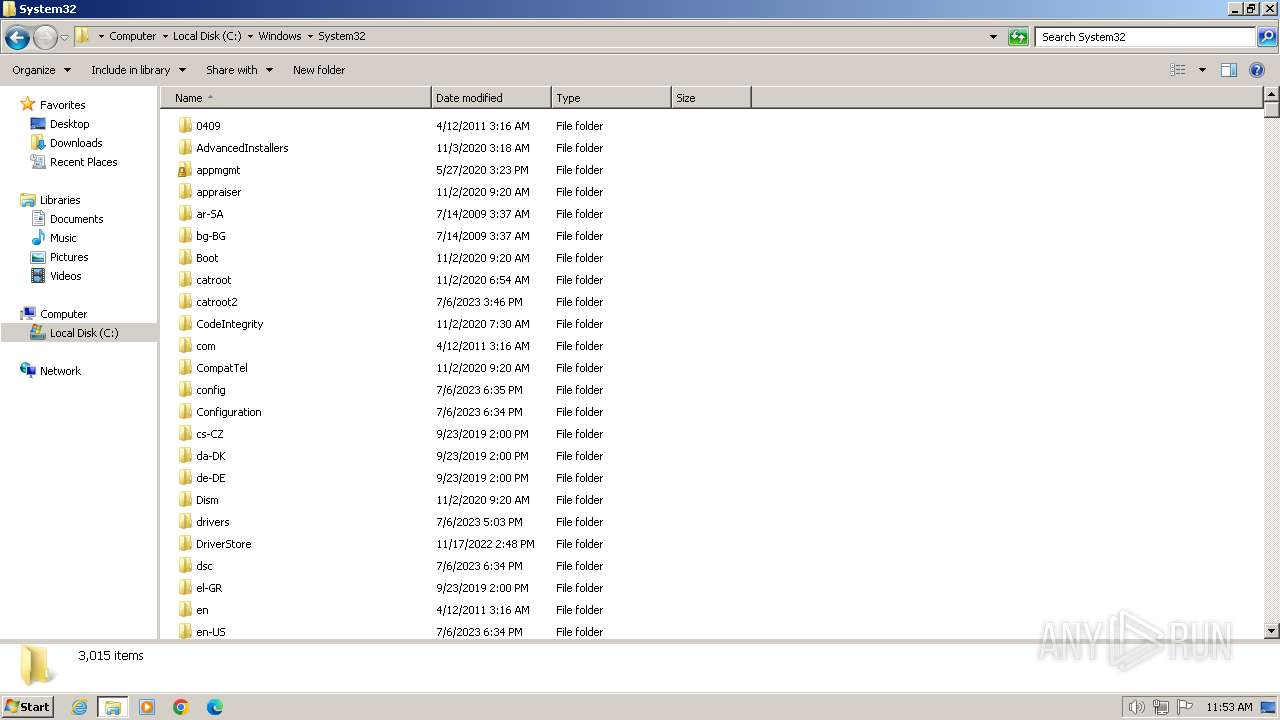Open the Documents library
This screenshot has height=720, width=1280.
(76, 219)
